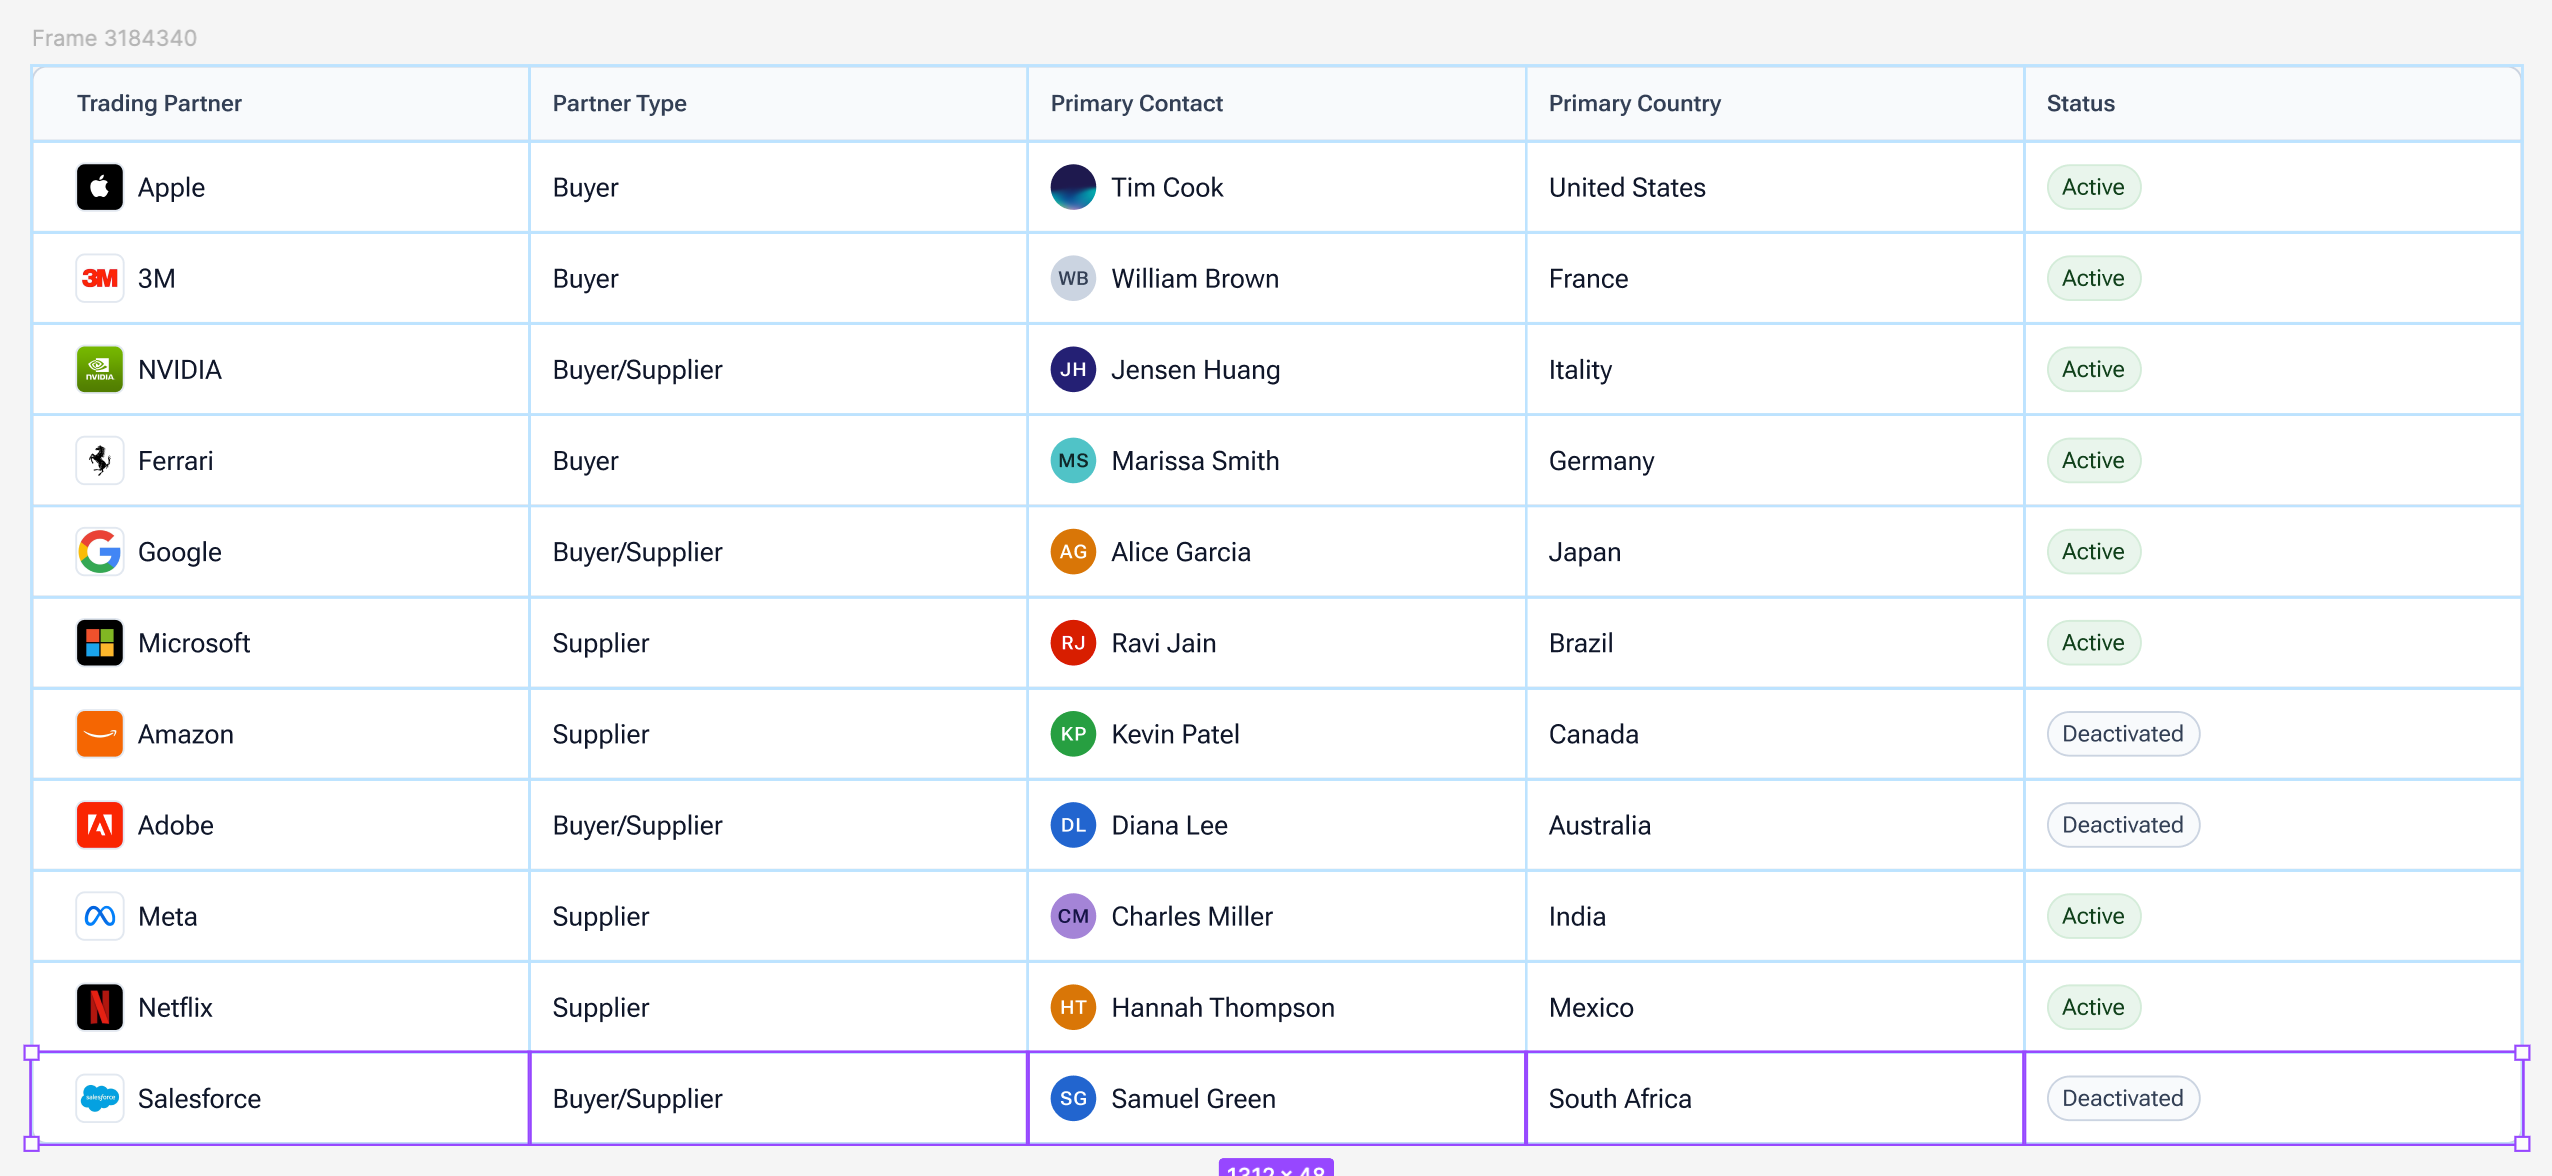The width and height of the screenshot is (2552, 1176).
Task: Click Buyer/Supplier type in NVIDIA row
Action: (x=637, y=369)
